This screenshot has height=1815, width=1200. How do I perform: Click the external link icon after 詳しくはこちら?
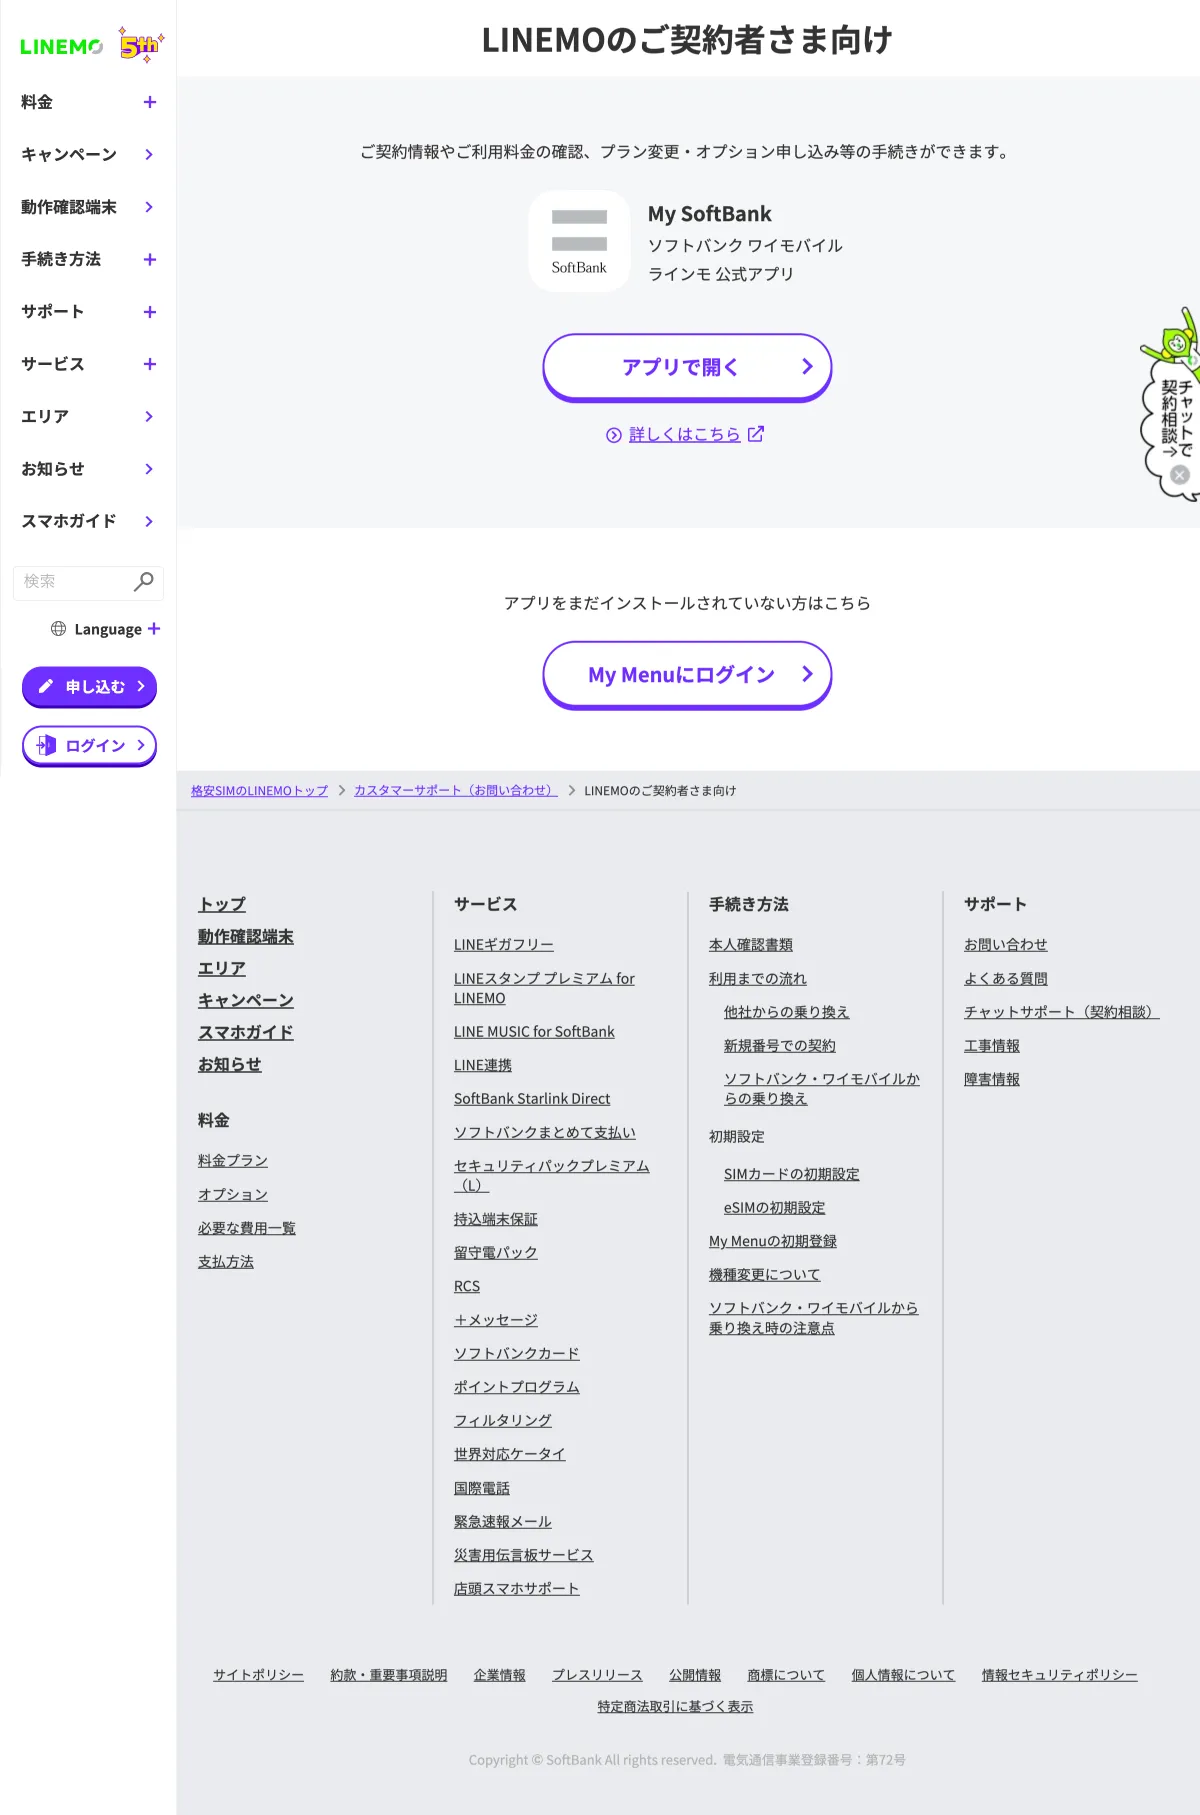[x=756, y=434]
